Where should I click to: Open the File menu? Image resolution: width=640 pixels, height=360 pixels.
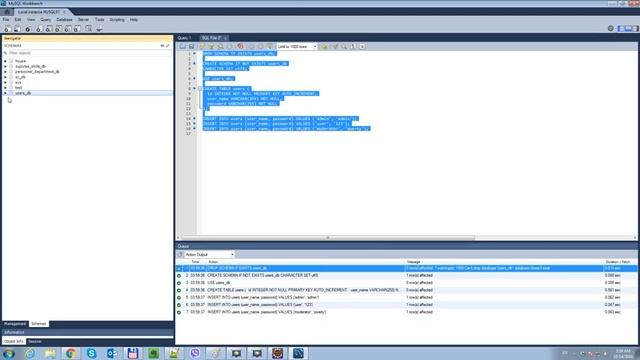point(6,20)
